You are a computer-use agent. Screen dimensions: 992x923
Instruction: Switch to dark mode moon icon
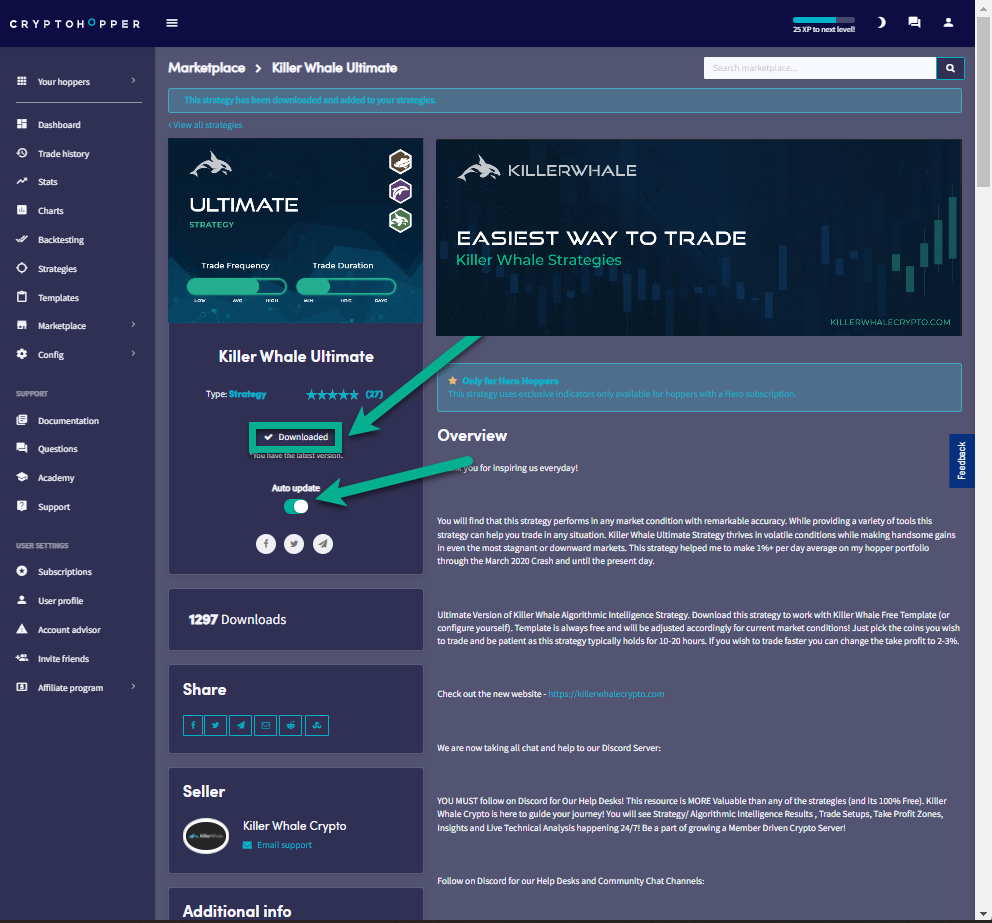click(x=881, y=23)
